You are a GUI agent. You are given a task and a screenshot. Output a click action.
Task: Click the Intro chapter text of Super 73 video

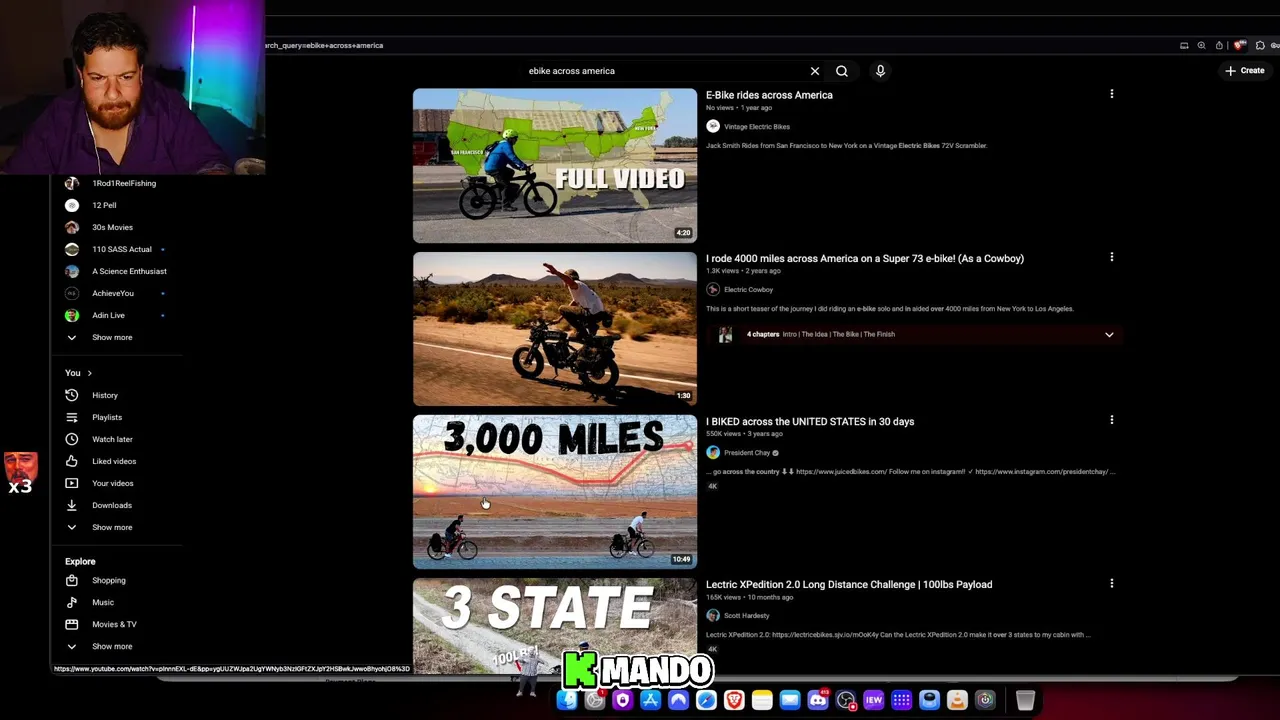(790, 335)
